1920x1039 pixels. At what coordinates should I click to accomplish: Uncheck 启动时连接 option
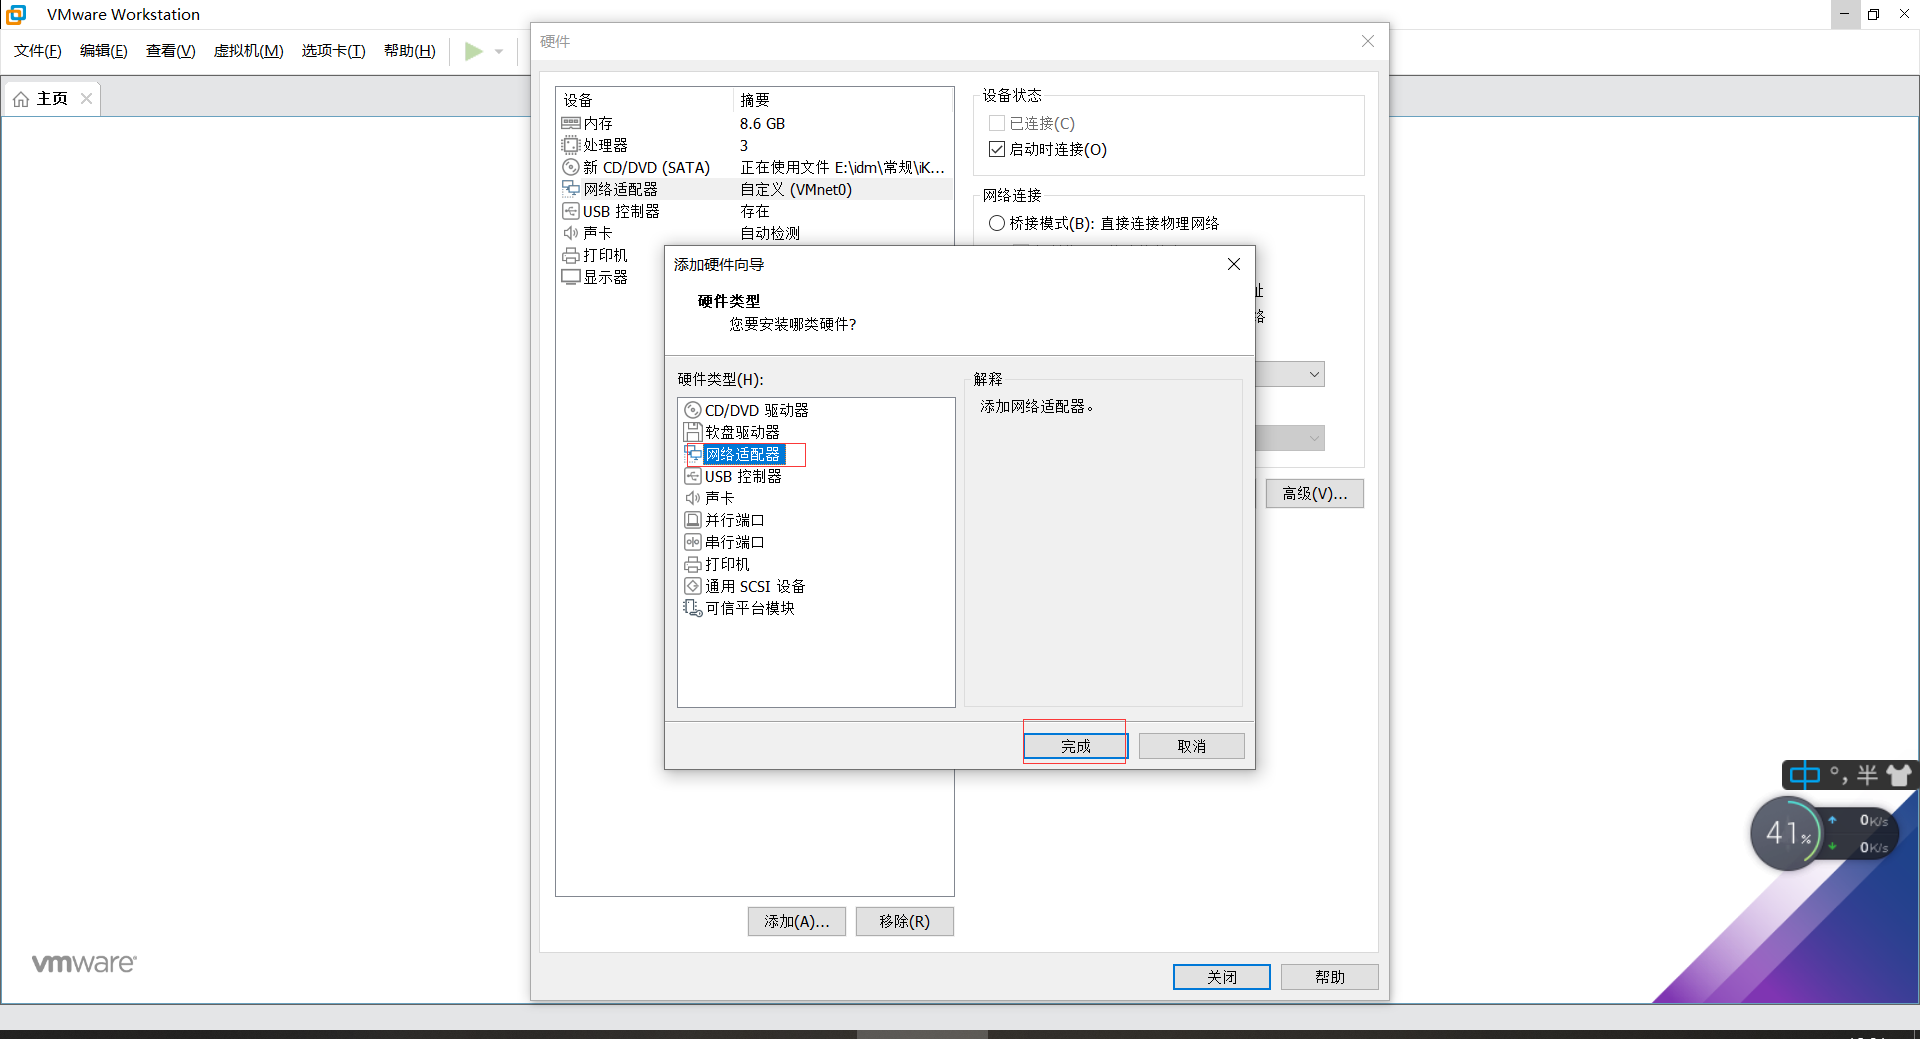997,149
